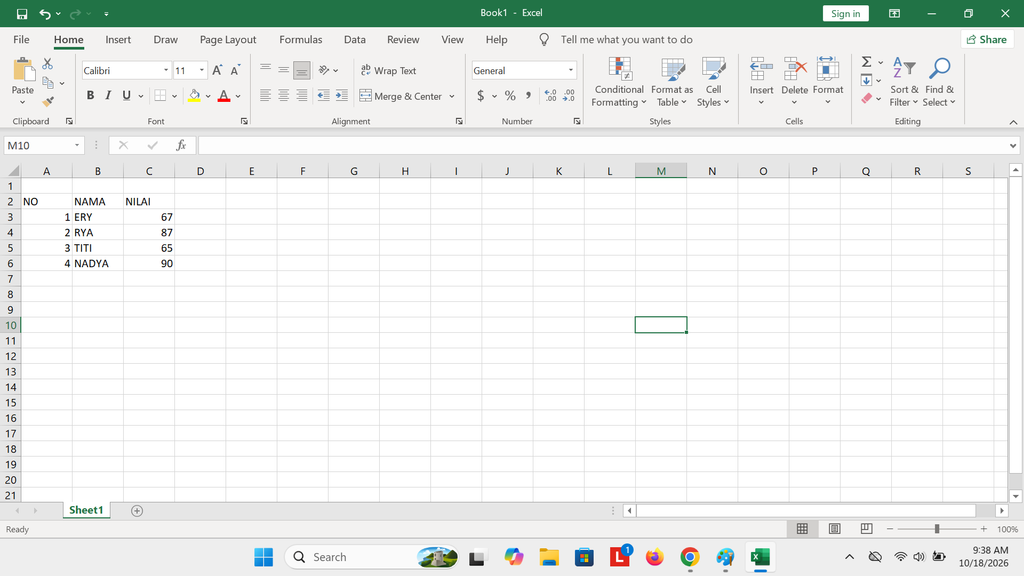Toggle Underline formatting

tap(126, 96)
